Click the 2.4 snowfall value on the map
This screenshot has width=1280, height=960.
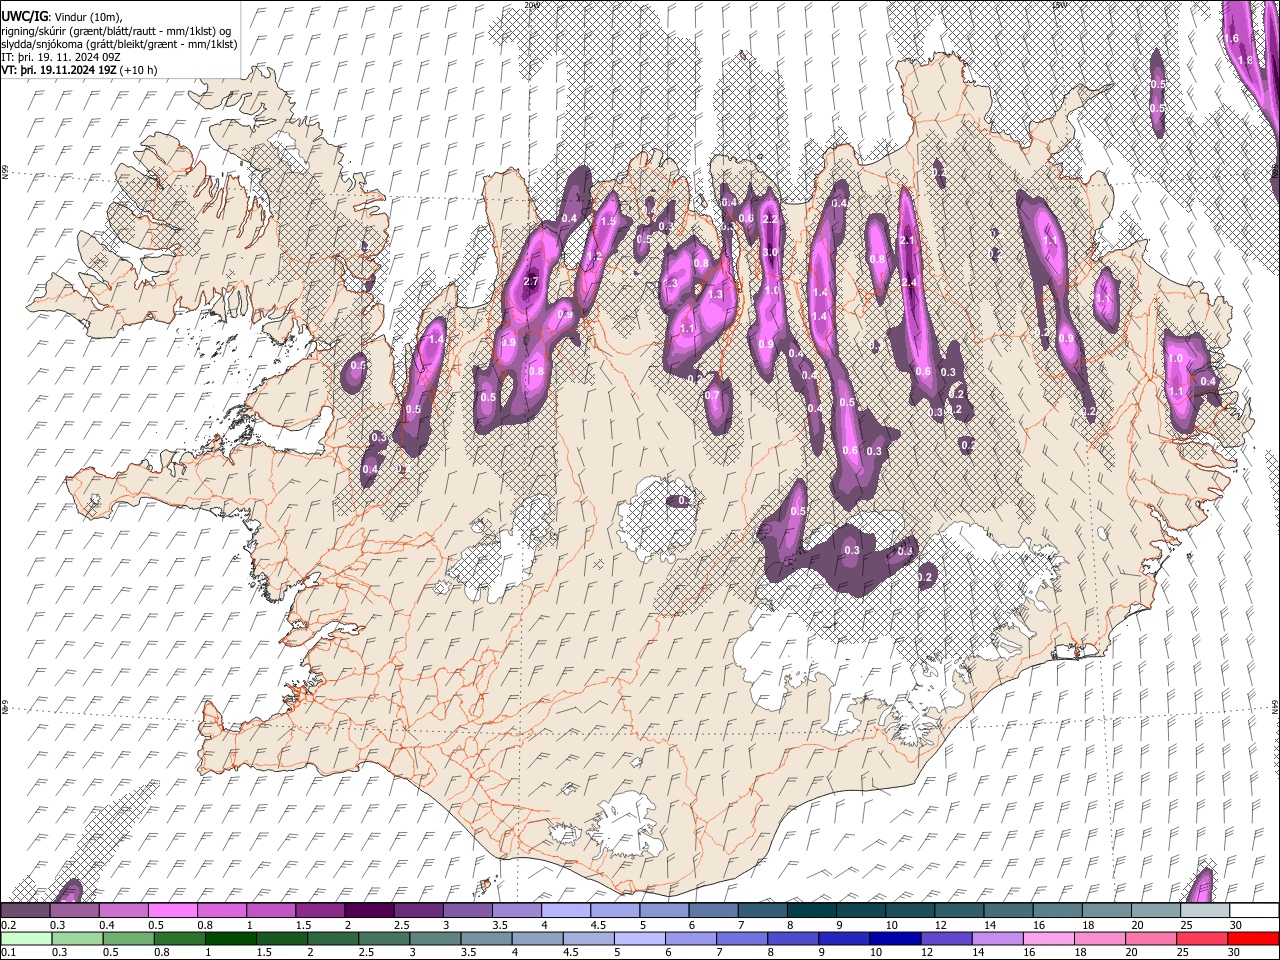pyautogui.click(x=909, y=283)
